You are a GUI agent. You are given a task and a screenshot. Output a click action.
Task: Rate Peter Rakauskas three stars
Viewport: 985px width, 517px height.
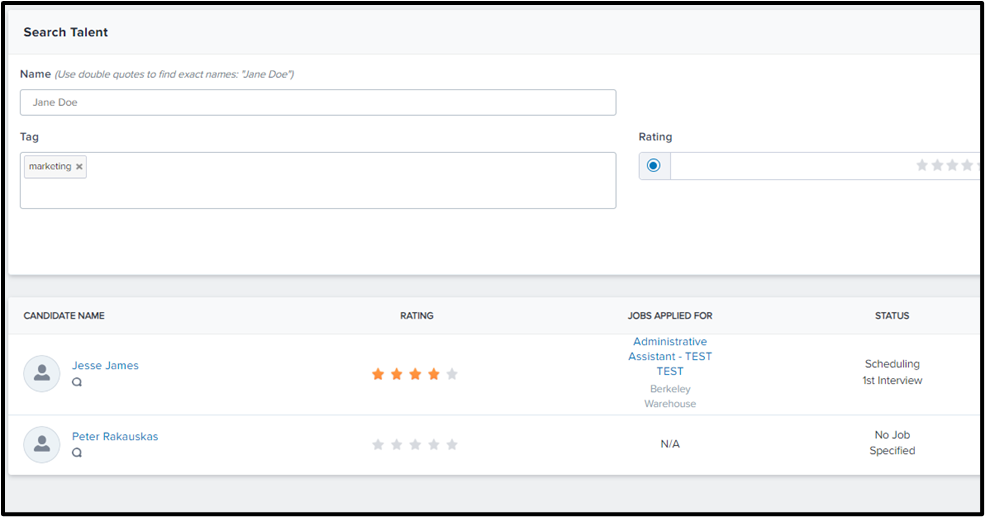(x=415, y=444)
